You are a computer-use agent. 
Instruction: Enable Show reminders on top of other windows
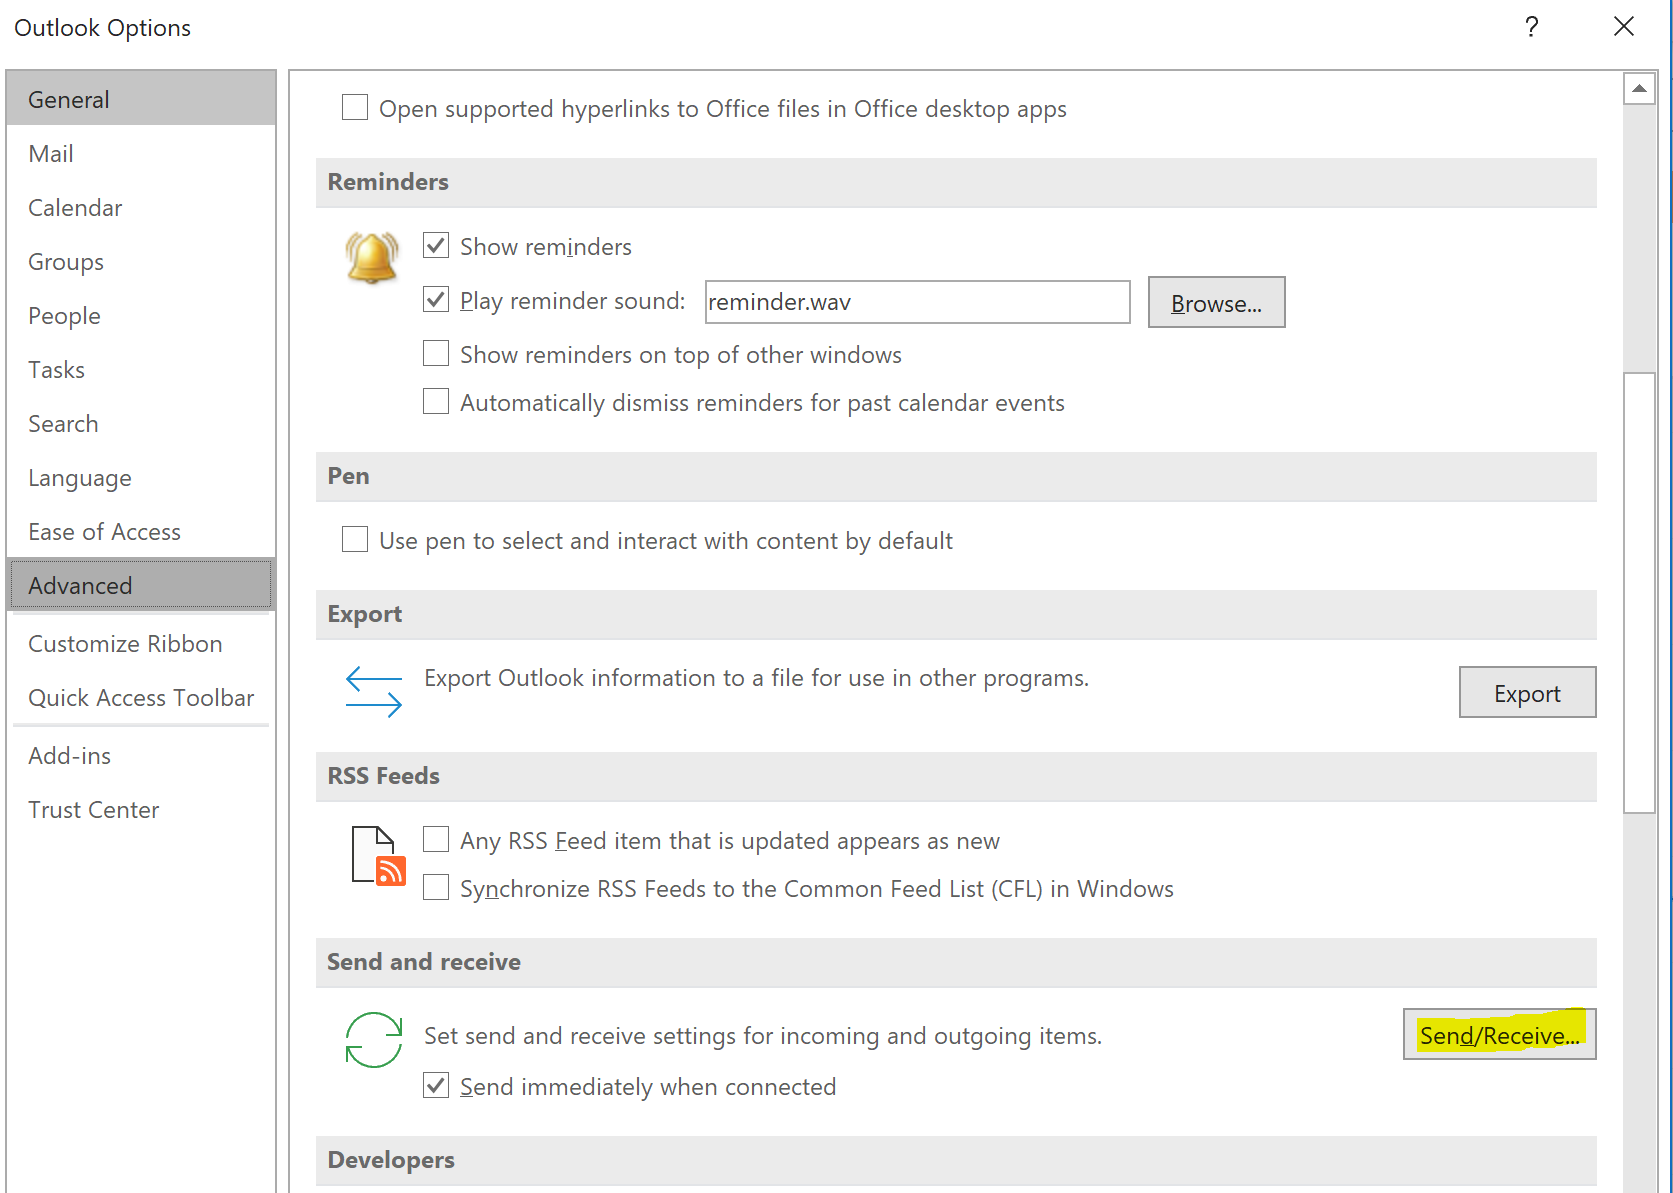[436, 353]
